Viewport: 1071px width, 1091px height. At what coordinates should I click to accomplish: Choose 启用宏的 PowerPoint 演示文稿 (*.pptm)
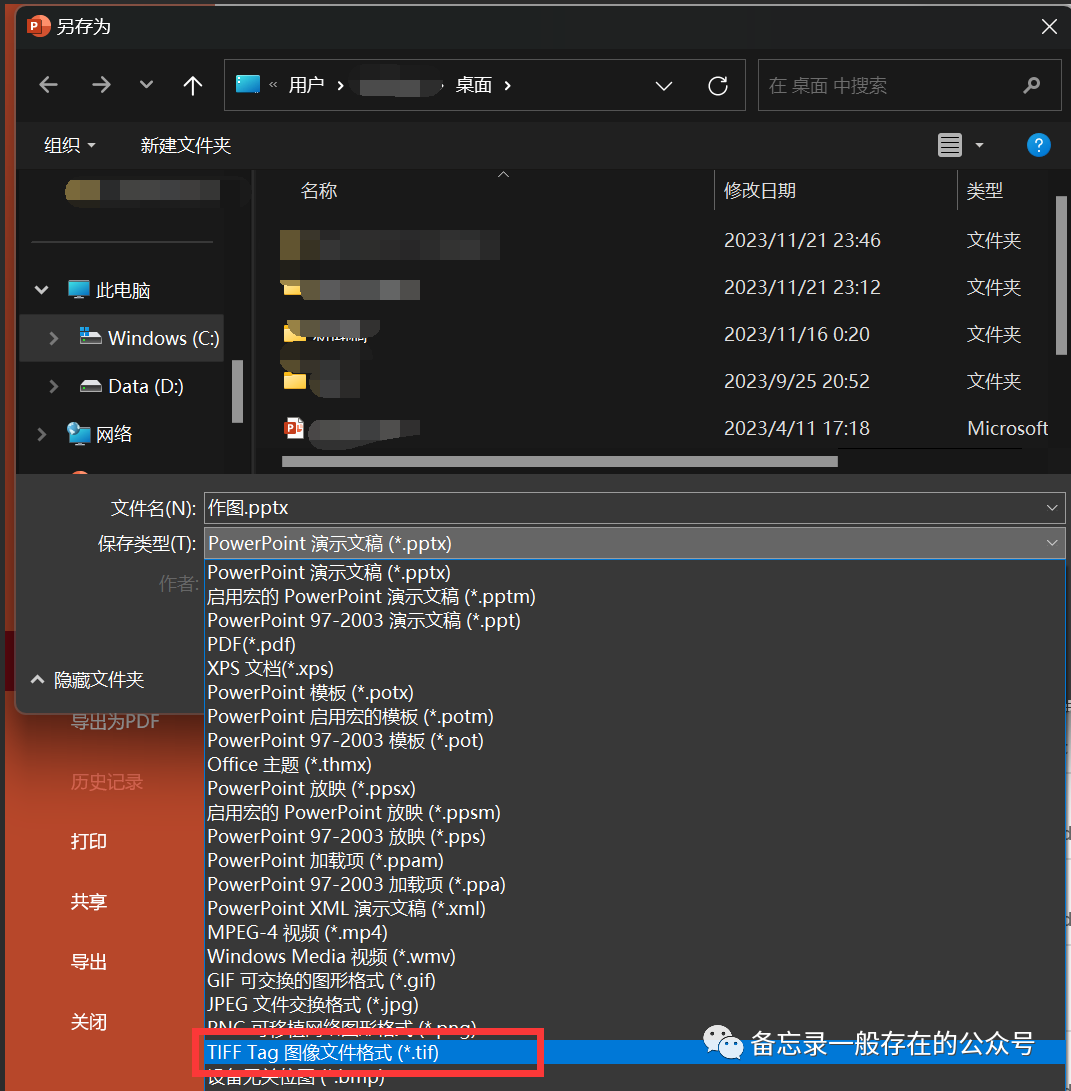tap(635, 597)
